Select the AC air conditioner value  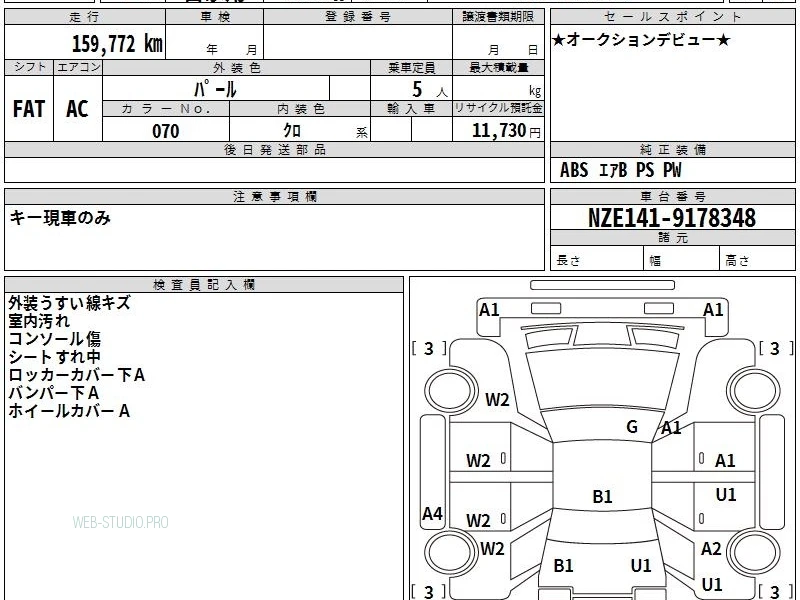pyautogui.click(x=77, y=109)
